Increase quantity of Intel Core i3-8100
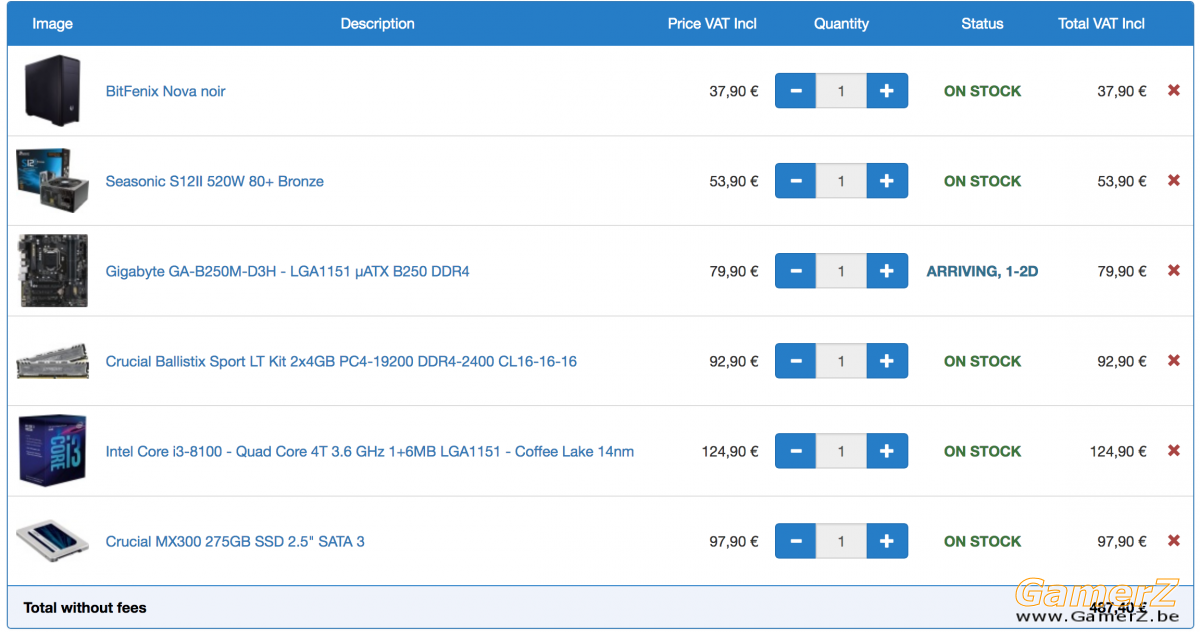Image resolution: width=1200 pixels, height=632 pixels. [x=887, y=451]
